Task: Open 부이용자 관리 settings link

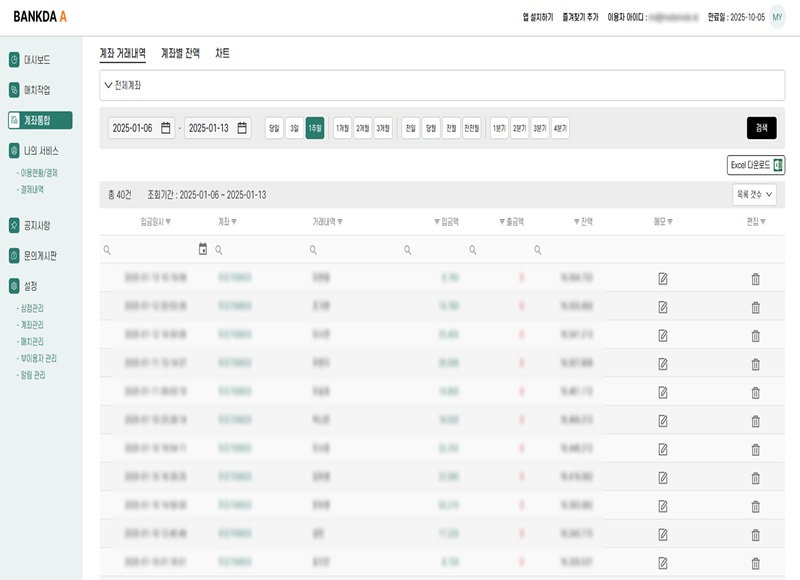Action: point(37,358)
